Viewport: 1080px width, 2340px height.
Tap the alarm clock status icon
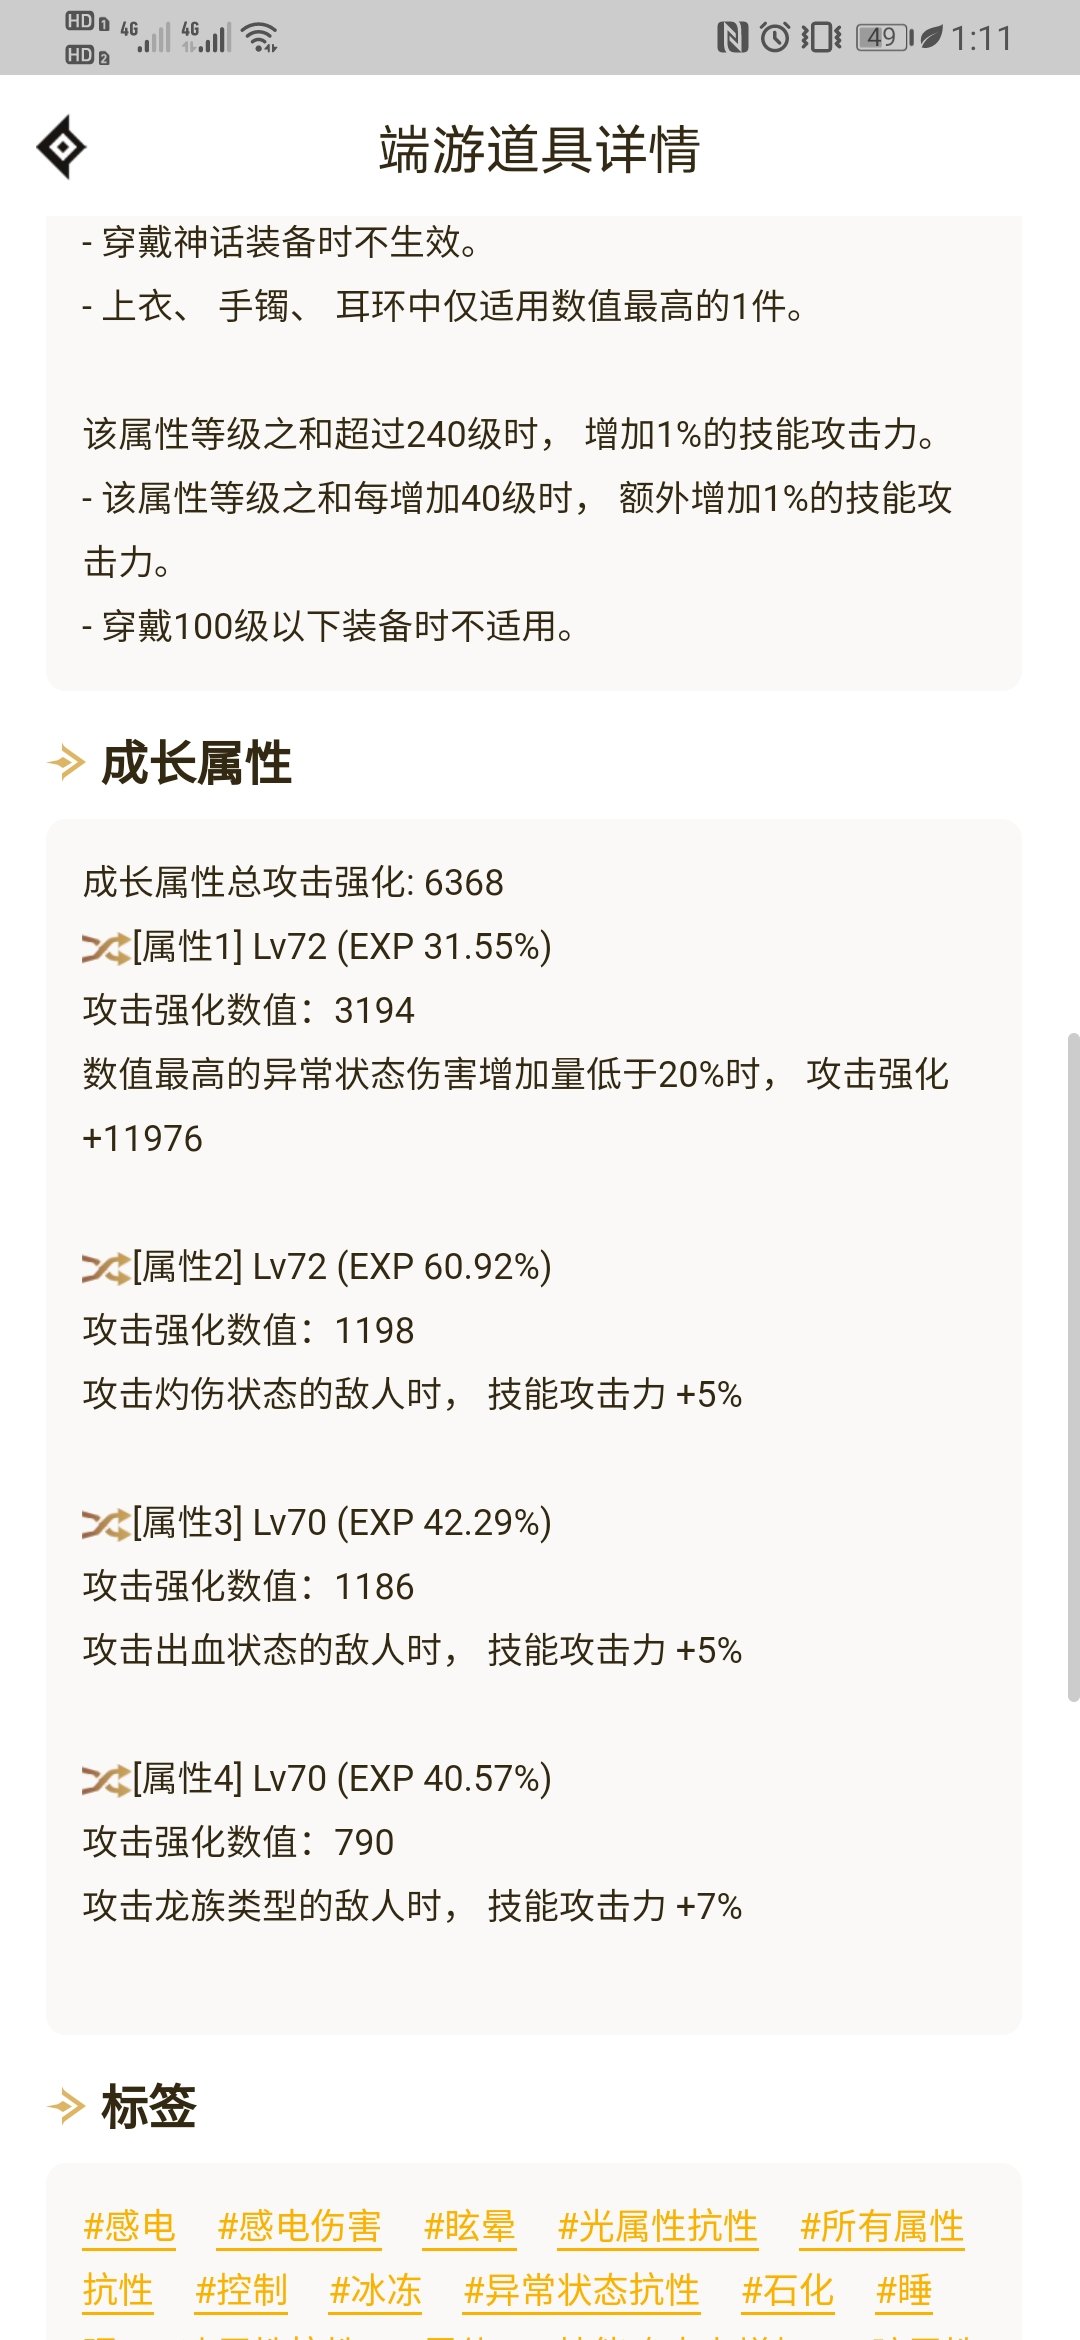tap(775, 38)
